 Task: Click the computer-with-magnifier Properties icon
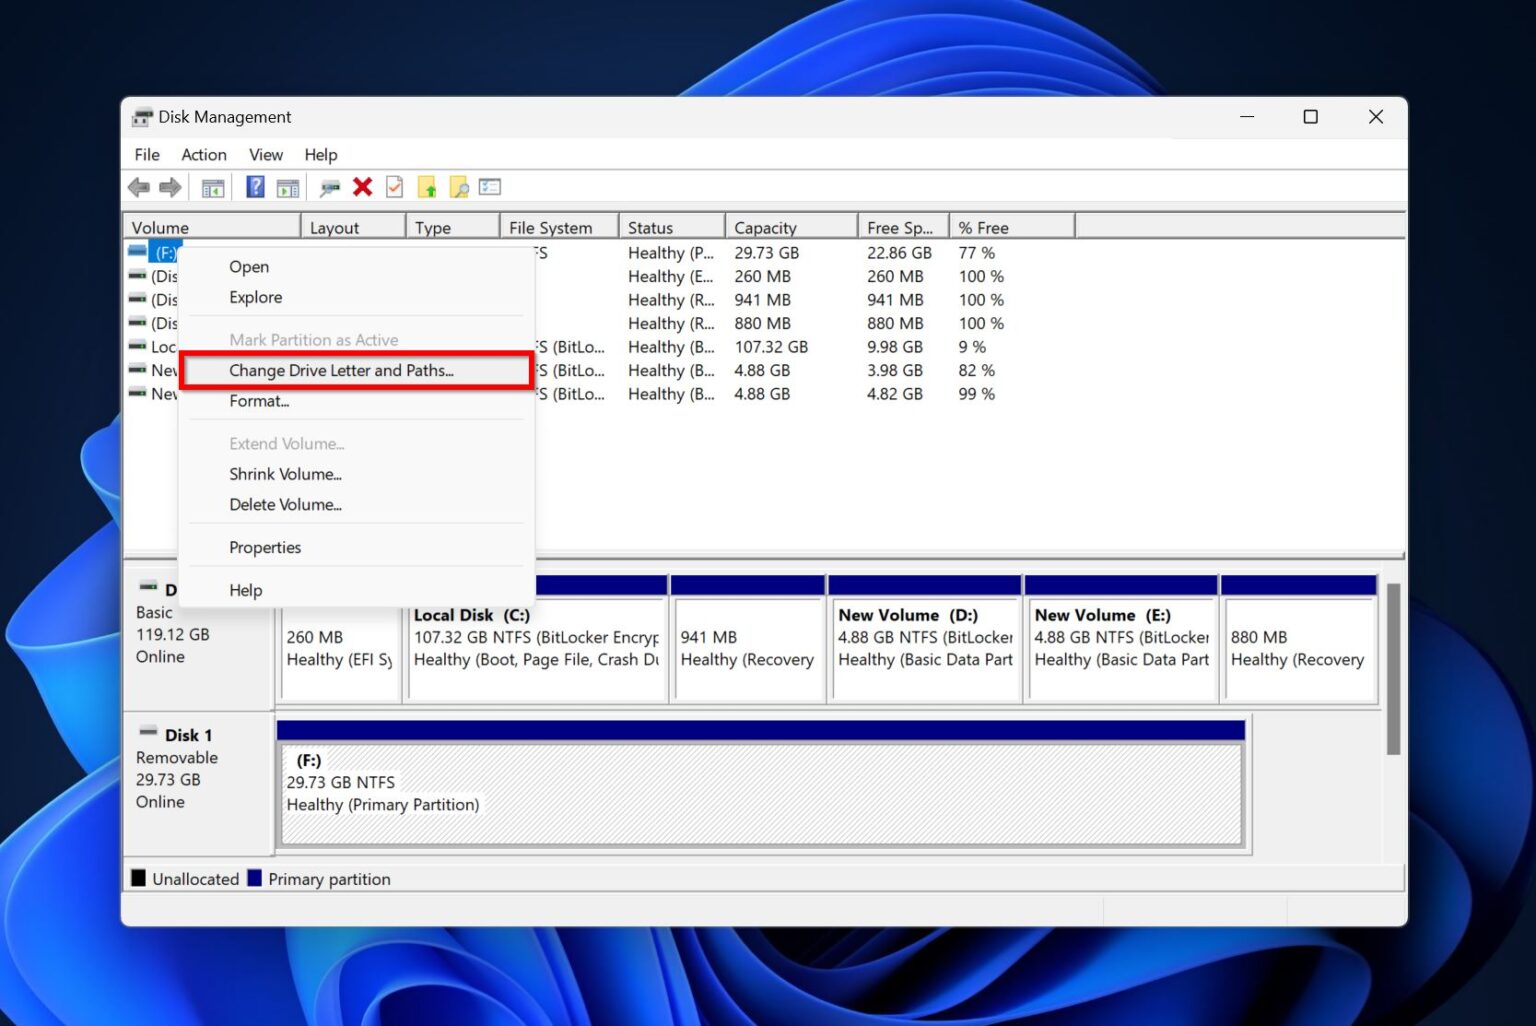click(327, 187)
